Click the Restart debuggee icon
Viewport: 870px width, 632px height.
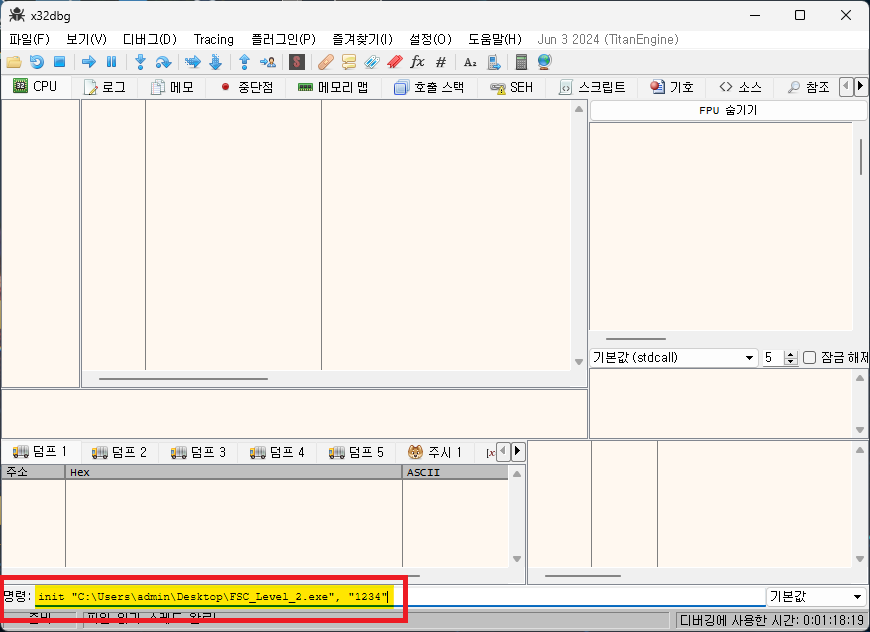coord(37,62)
